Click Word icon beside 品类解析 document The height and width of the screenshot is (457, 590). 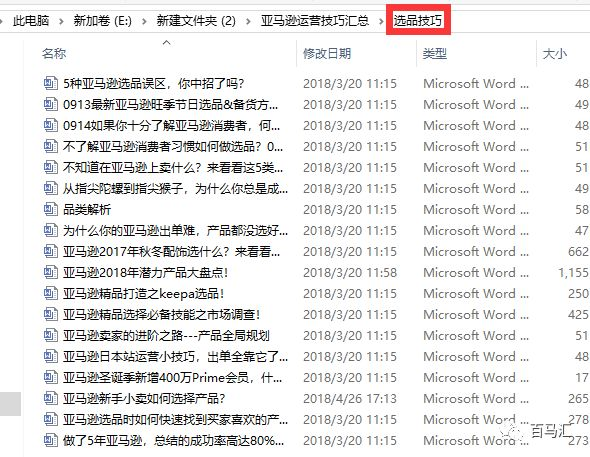click(50, 209)
